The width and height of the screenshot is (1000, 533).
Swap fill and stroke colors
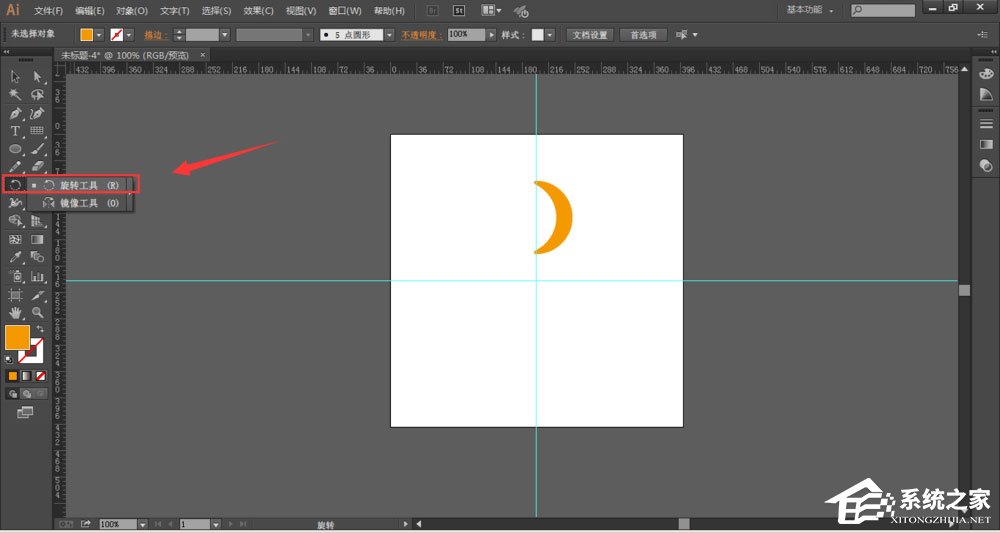40,329
